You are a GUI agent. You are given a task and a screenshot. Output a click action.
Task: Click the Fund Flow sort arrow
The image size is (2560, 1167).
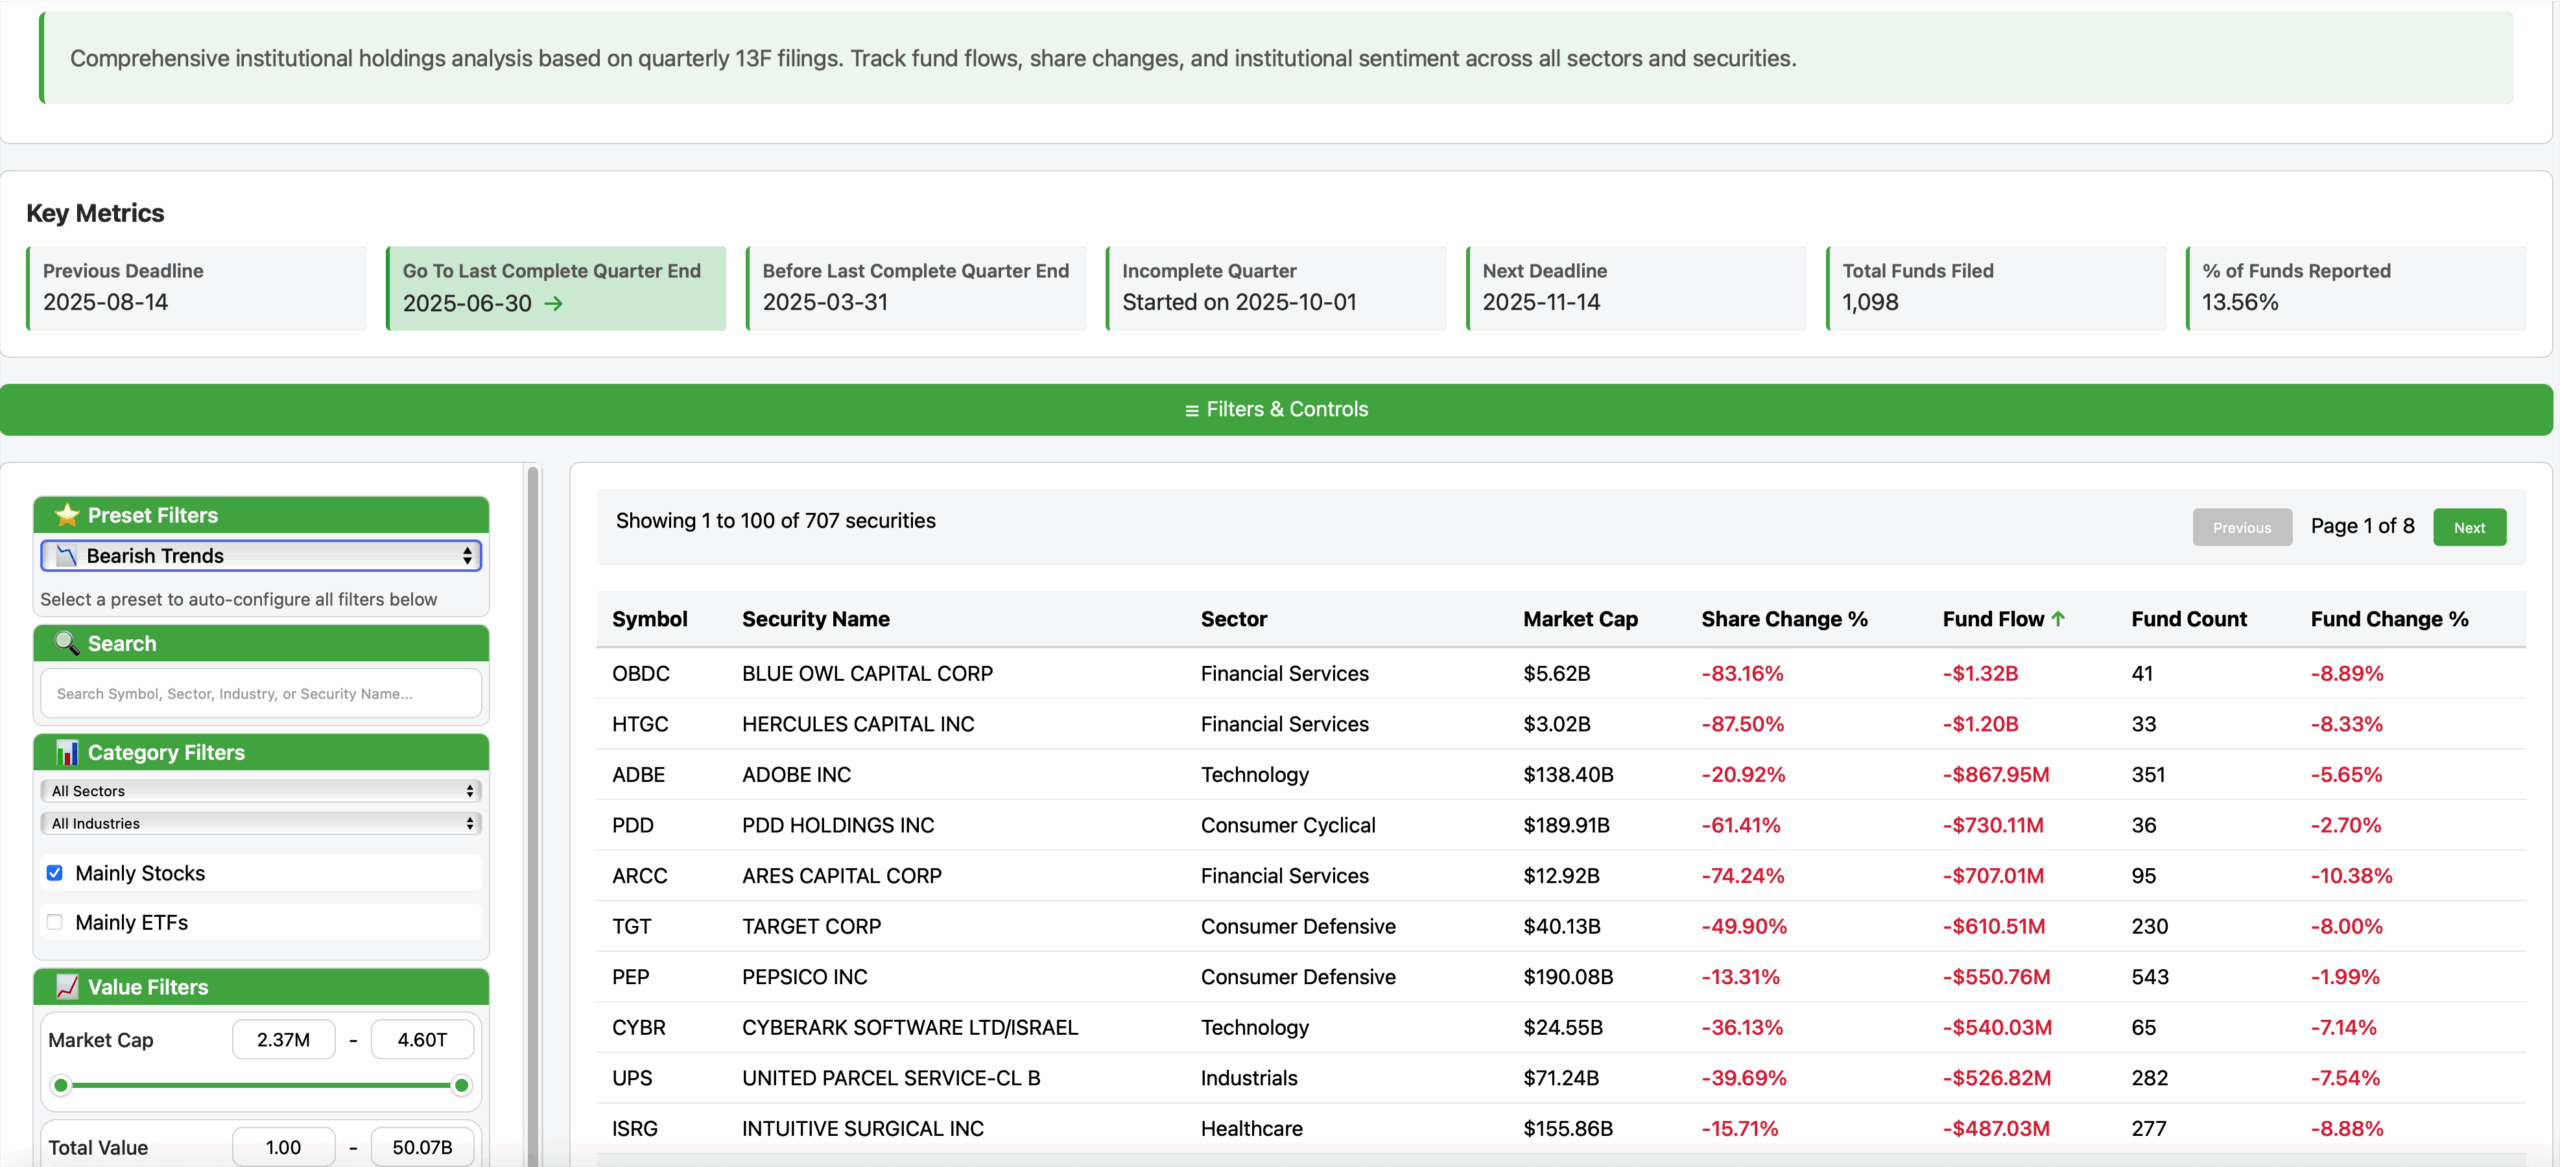2058,619
